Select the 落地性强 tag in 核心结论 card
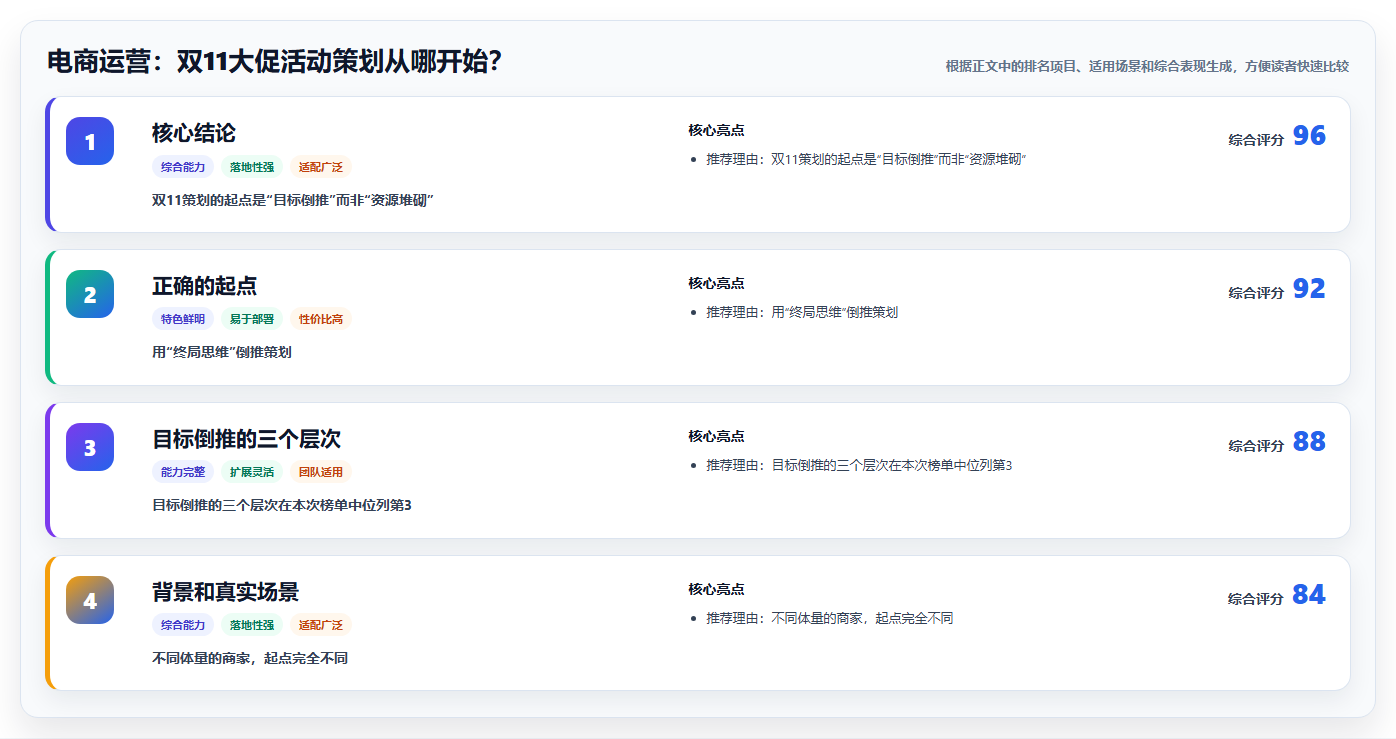Image resolution: width=1396 pixels, height=739 pixels. tap(252, 167)
